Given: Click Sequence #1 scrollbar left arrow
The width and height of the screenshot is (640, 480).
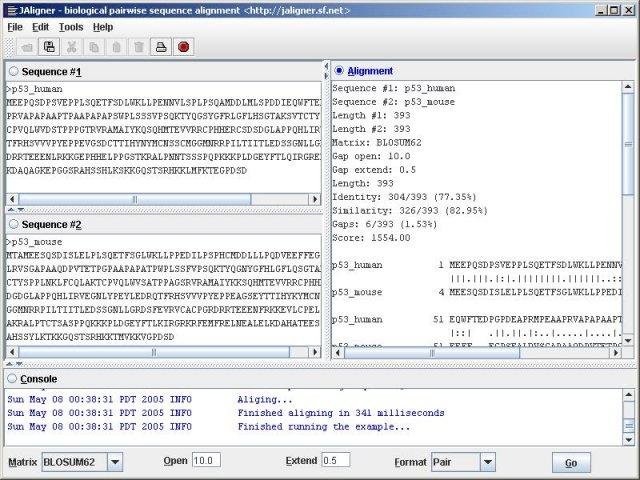Looking at the screenshot, I should tap(12, 199).
